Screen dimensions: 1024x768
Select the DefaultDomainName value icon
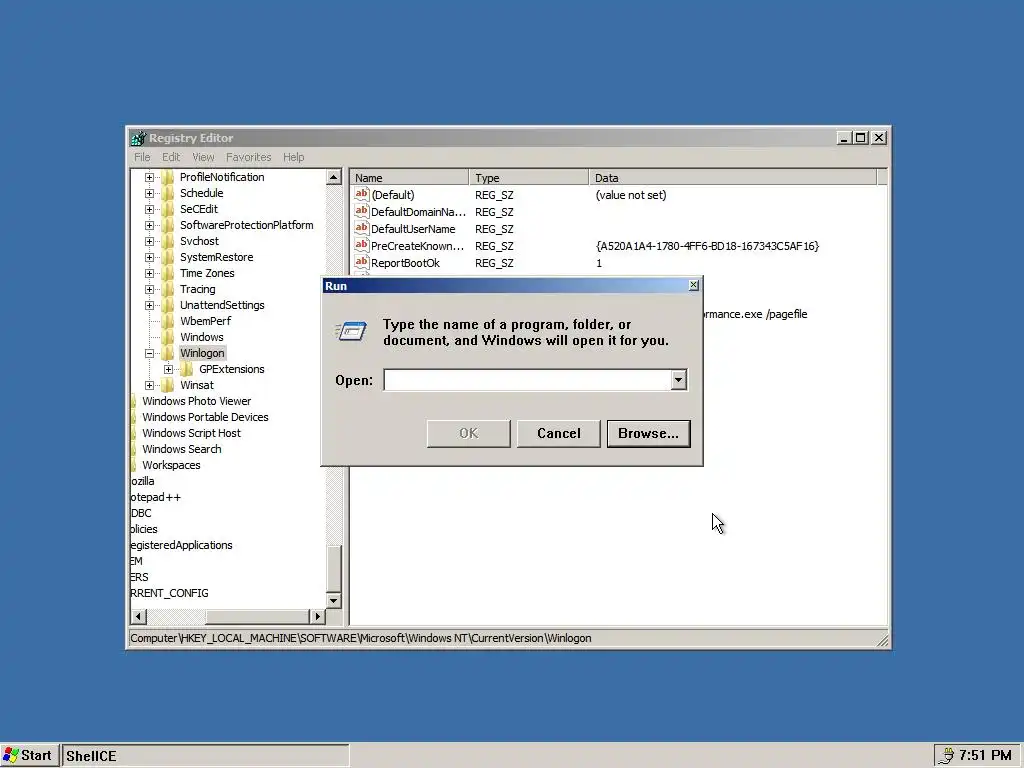(x=362, y=212)
